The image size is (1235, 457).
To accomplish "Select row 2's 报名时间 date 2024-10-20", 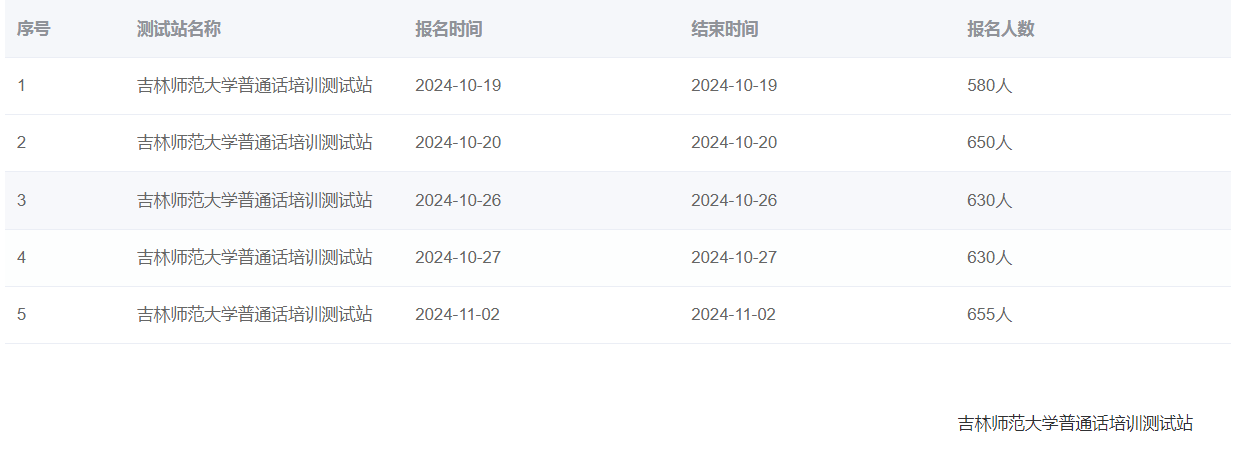I will [x=458, y=143].
